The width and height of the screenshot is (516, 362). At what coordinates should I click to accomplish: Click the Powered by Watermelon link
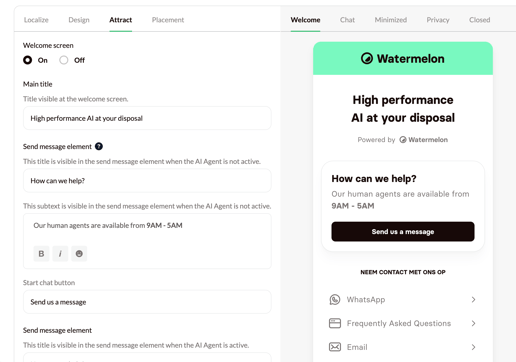(403, 140)
